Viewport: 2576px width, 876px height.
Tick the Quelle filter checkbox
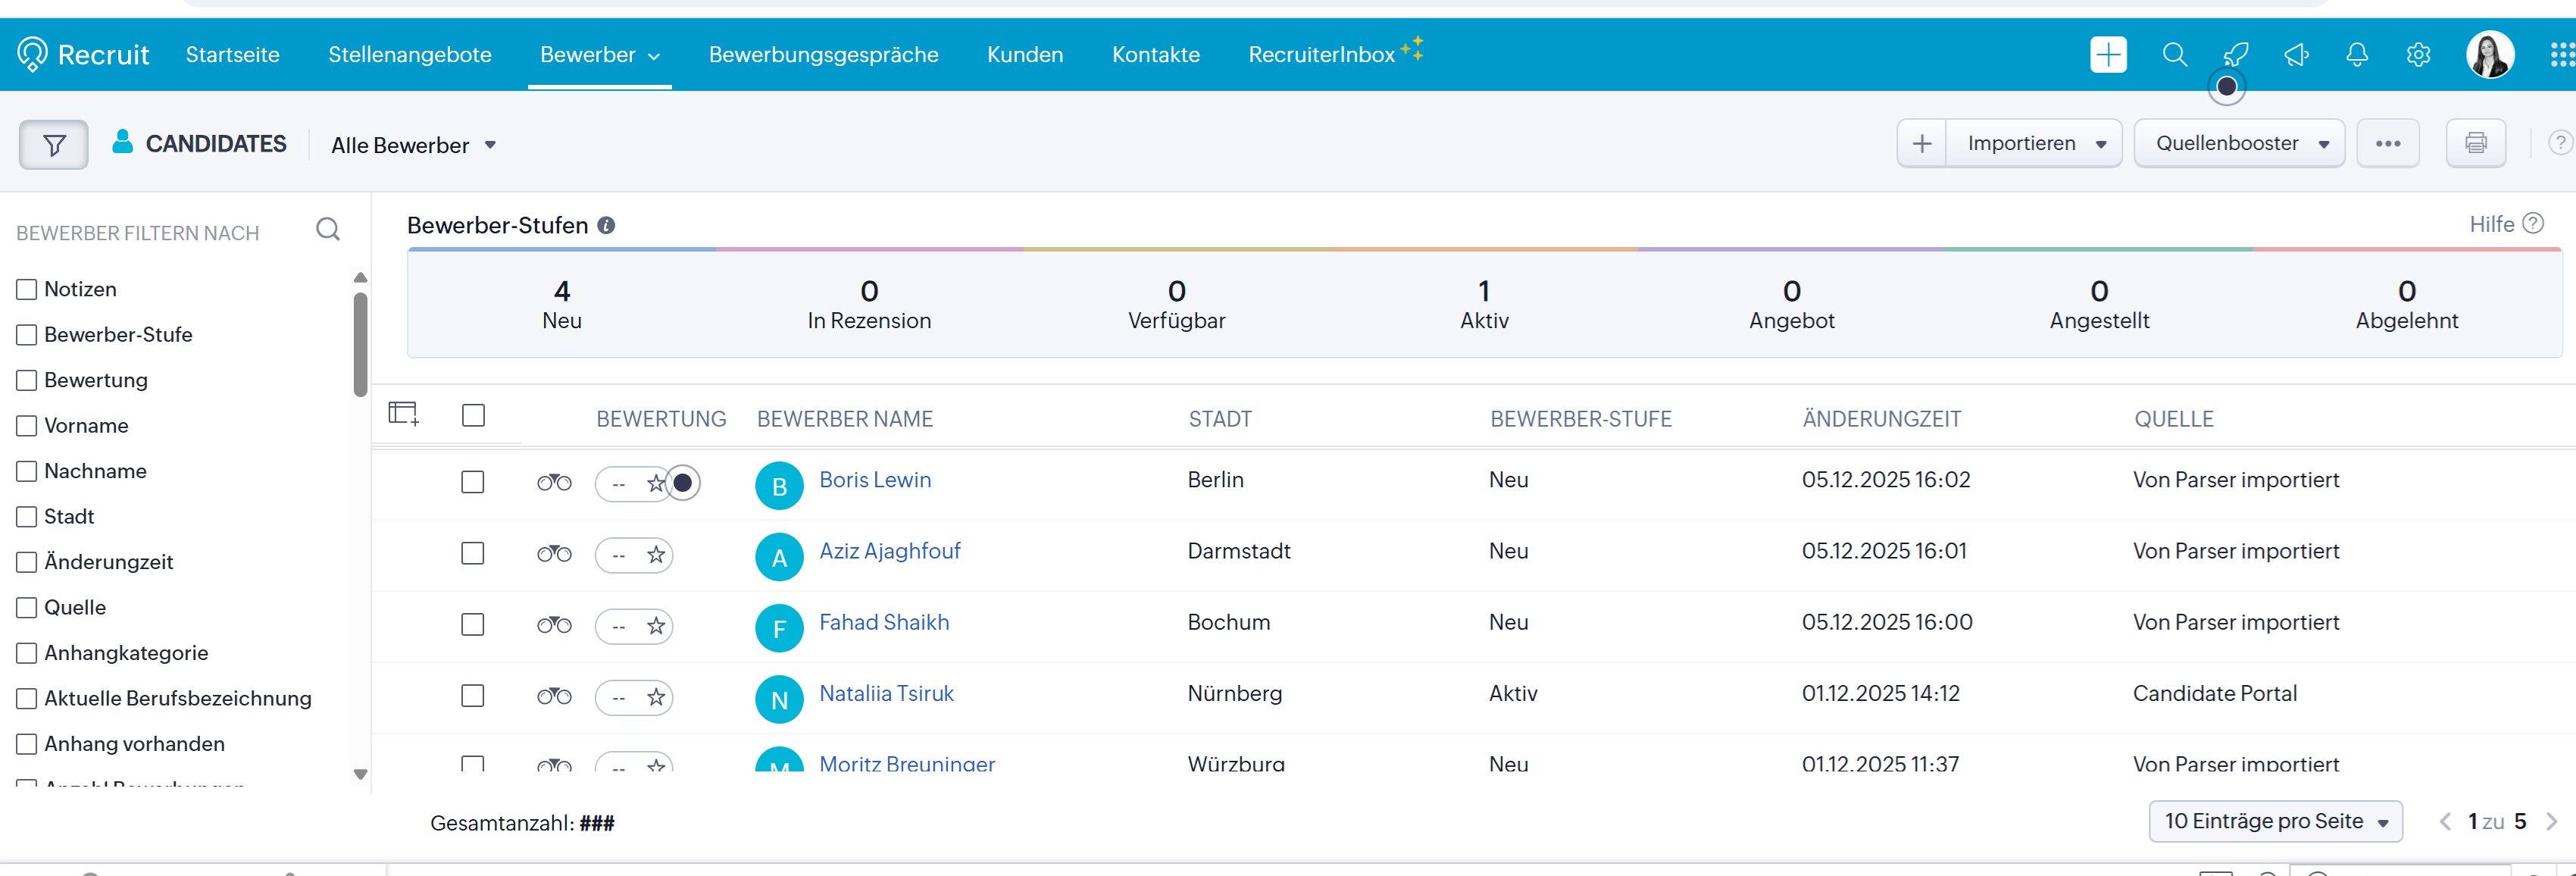click(27, 608)
